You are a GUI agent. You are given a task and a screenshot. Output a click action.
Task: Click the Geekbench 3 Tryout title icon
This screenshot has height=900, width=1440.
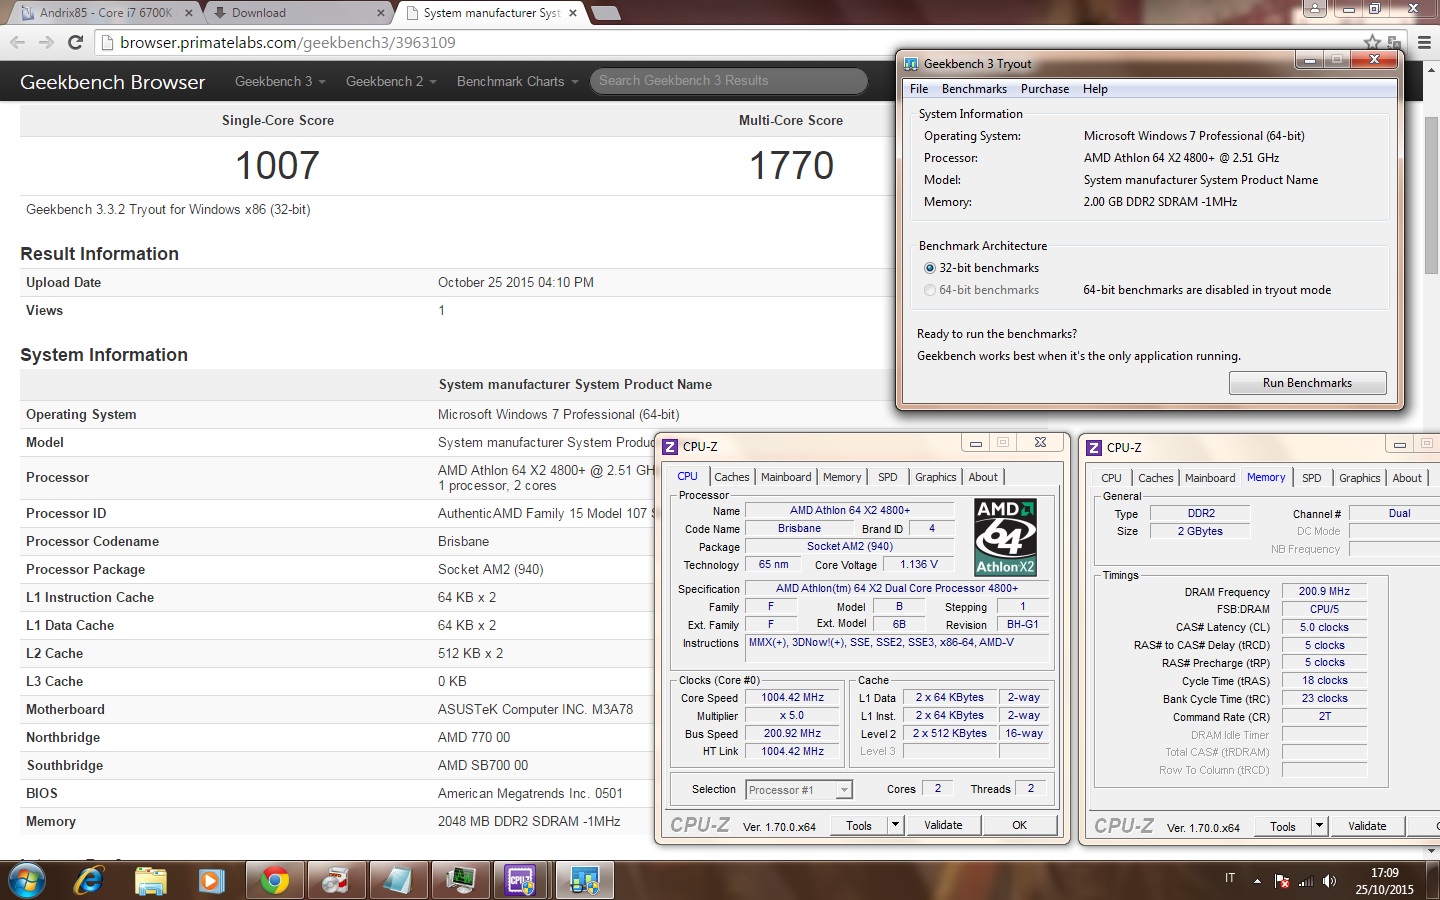coord(911,64)
